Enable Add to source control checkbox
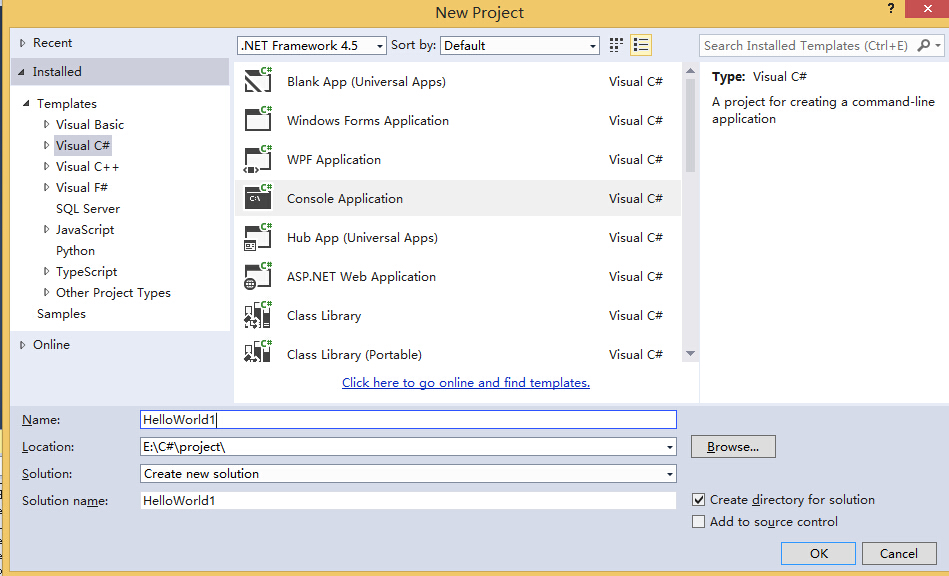 [698, 522]
